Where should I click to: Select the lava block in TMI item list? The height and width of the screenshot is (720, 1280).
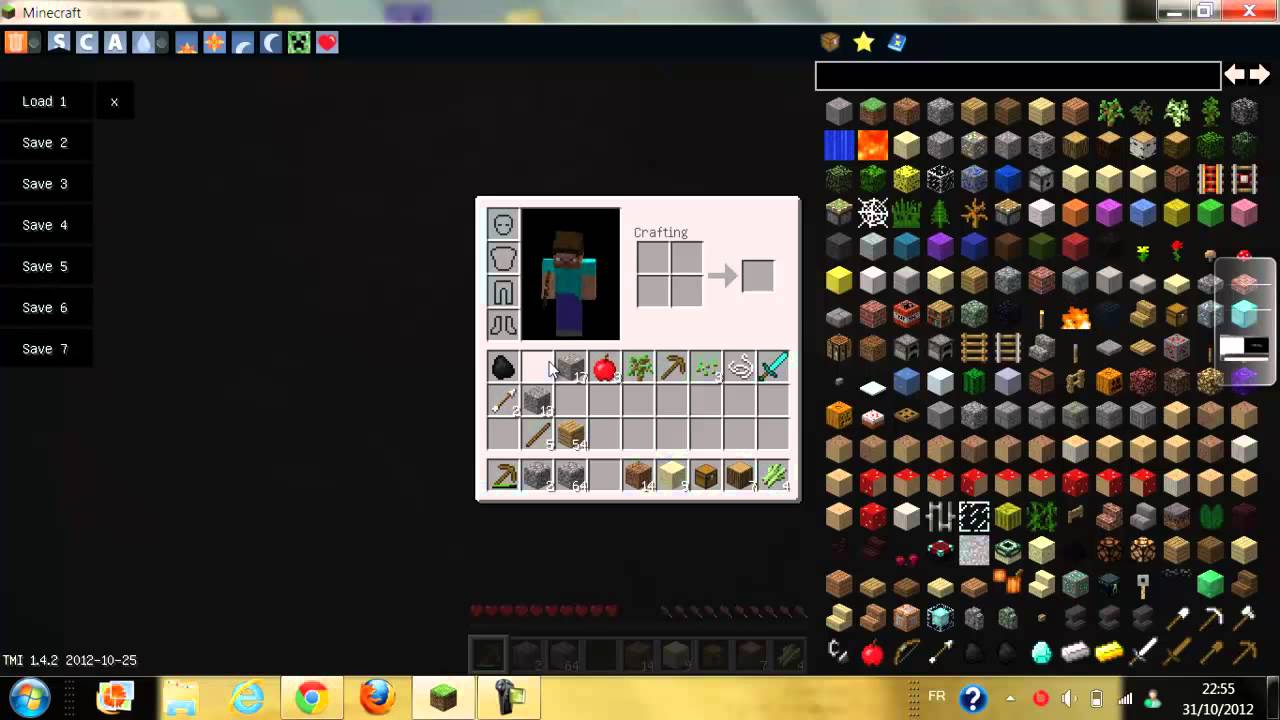pos(873,144)
